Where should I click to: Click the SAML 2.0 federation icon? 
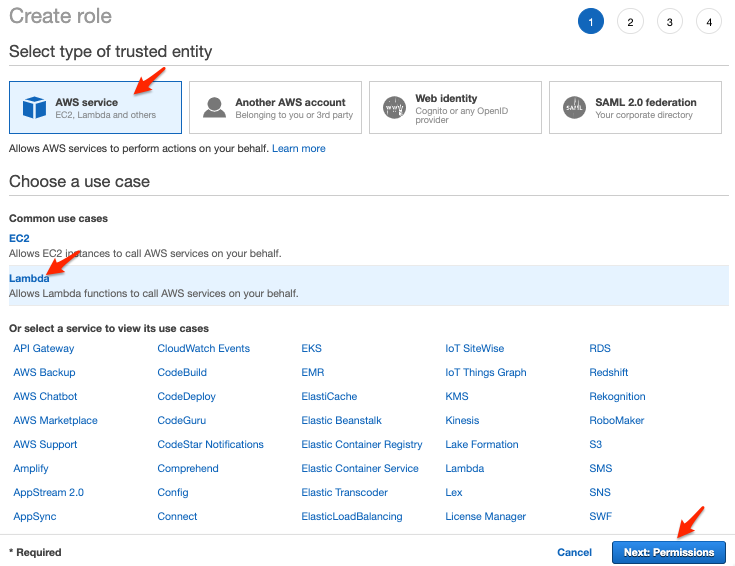tap(574, 107)
